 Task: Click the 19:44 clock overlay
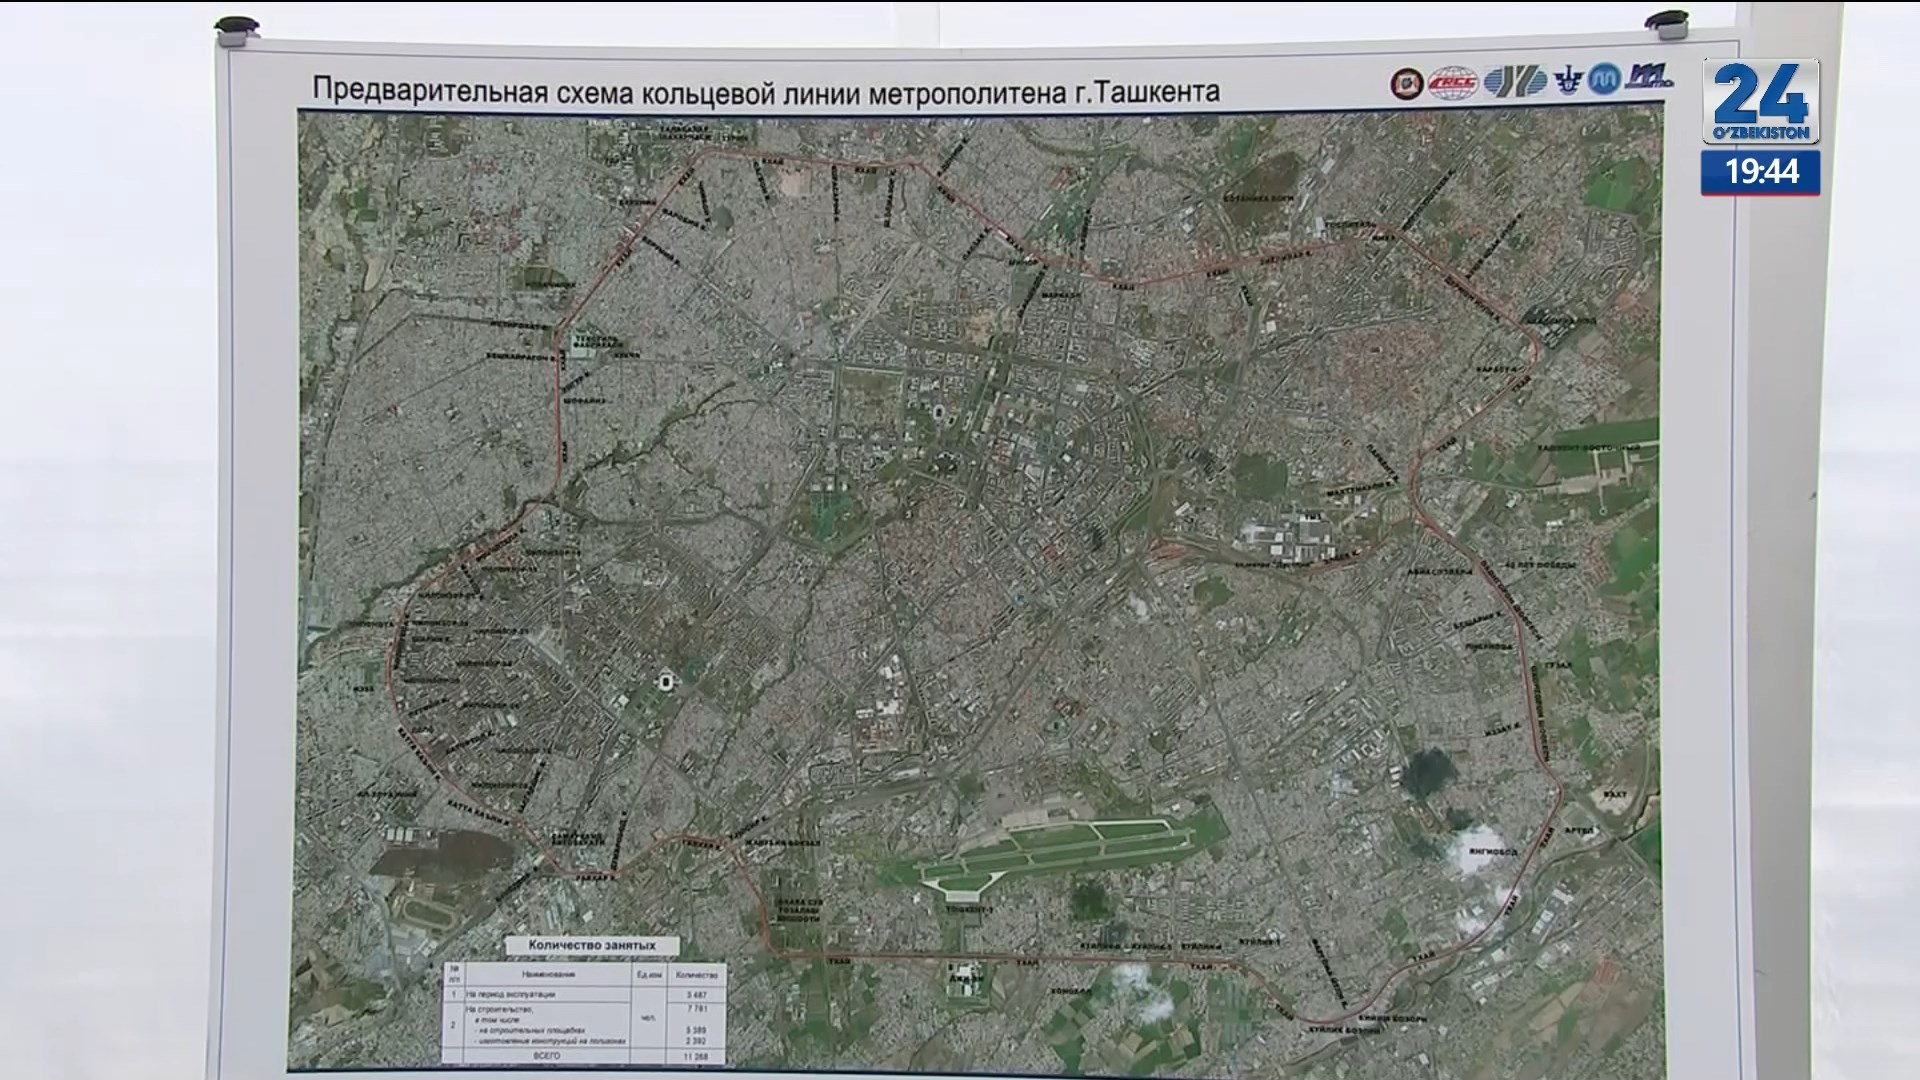[1761, 173]
